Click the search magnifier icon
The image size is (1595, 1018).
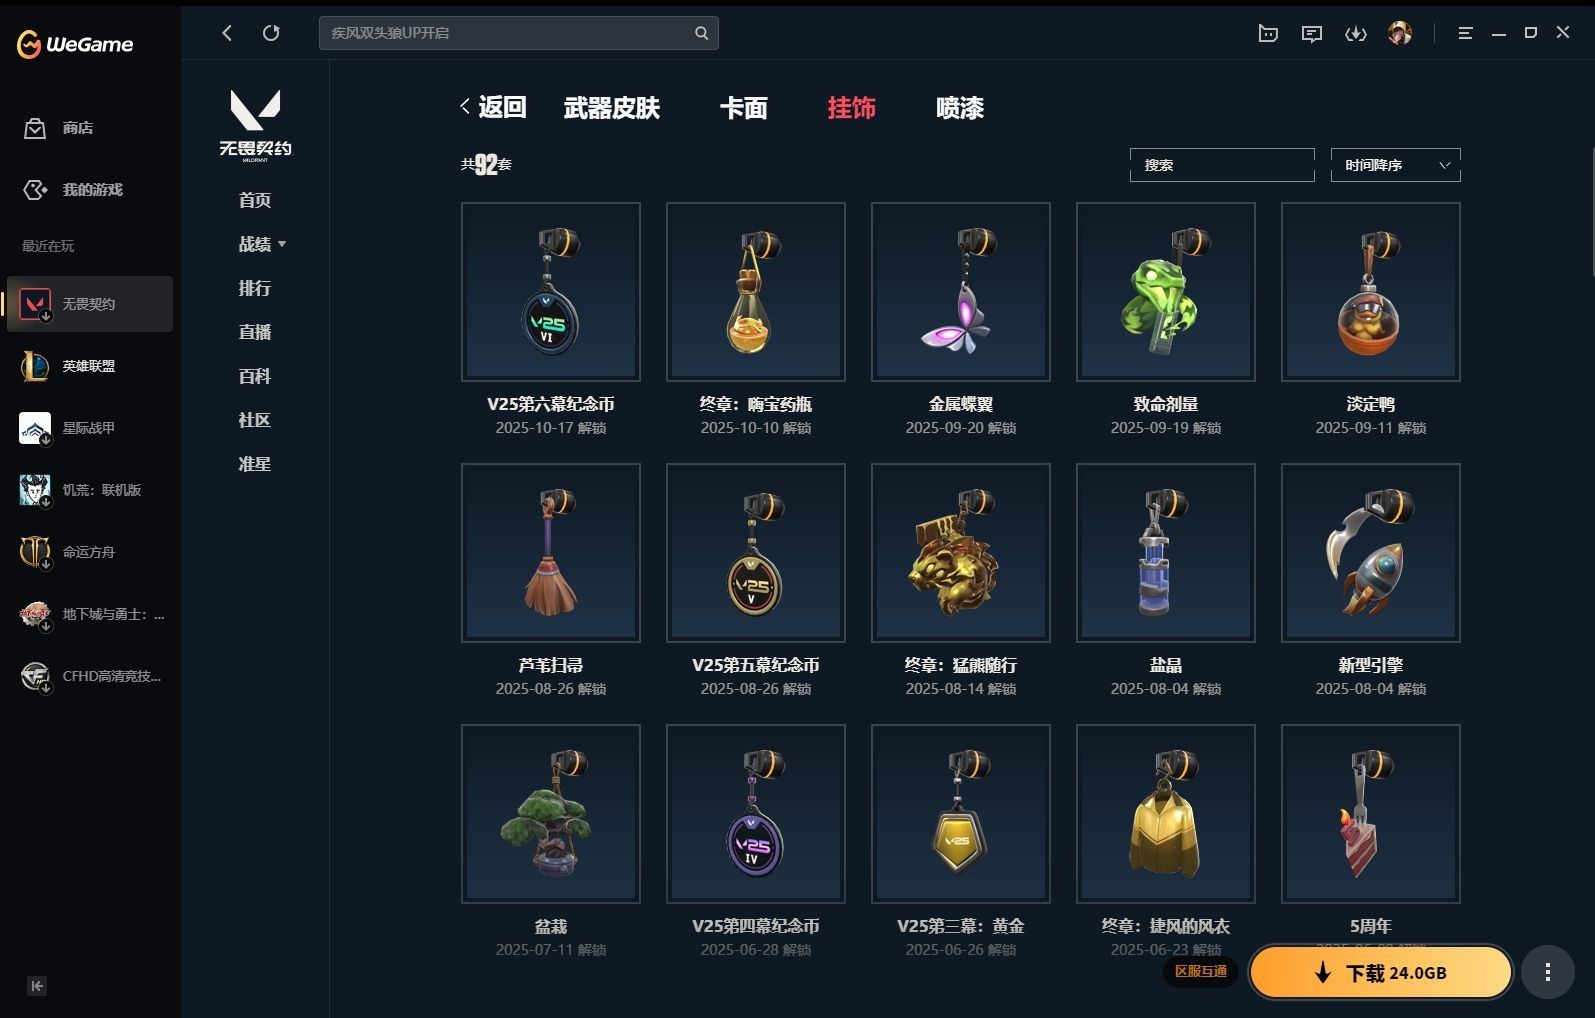coord(702,33)
